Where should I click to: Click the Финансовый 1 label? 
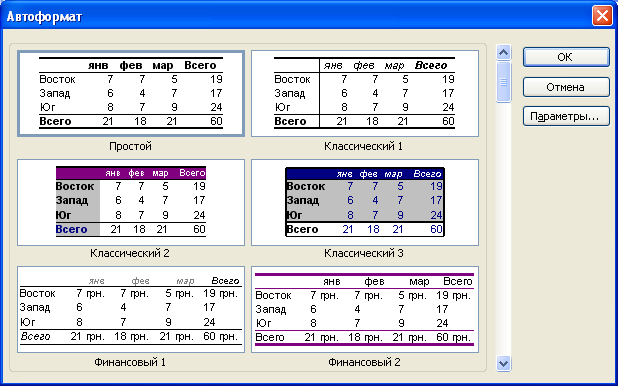[130, 362]
